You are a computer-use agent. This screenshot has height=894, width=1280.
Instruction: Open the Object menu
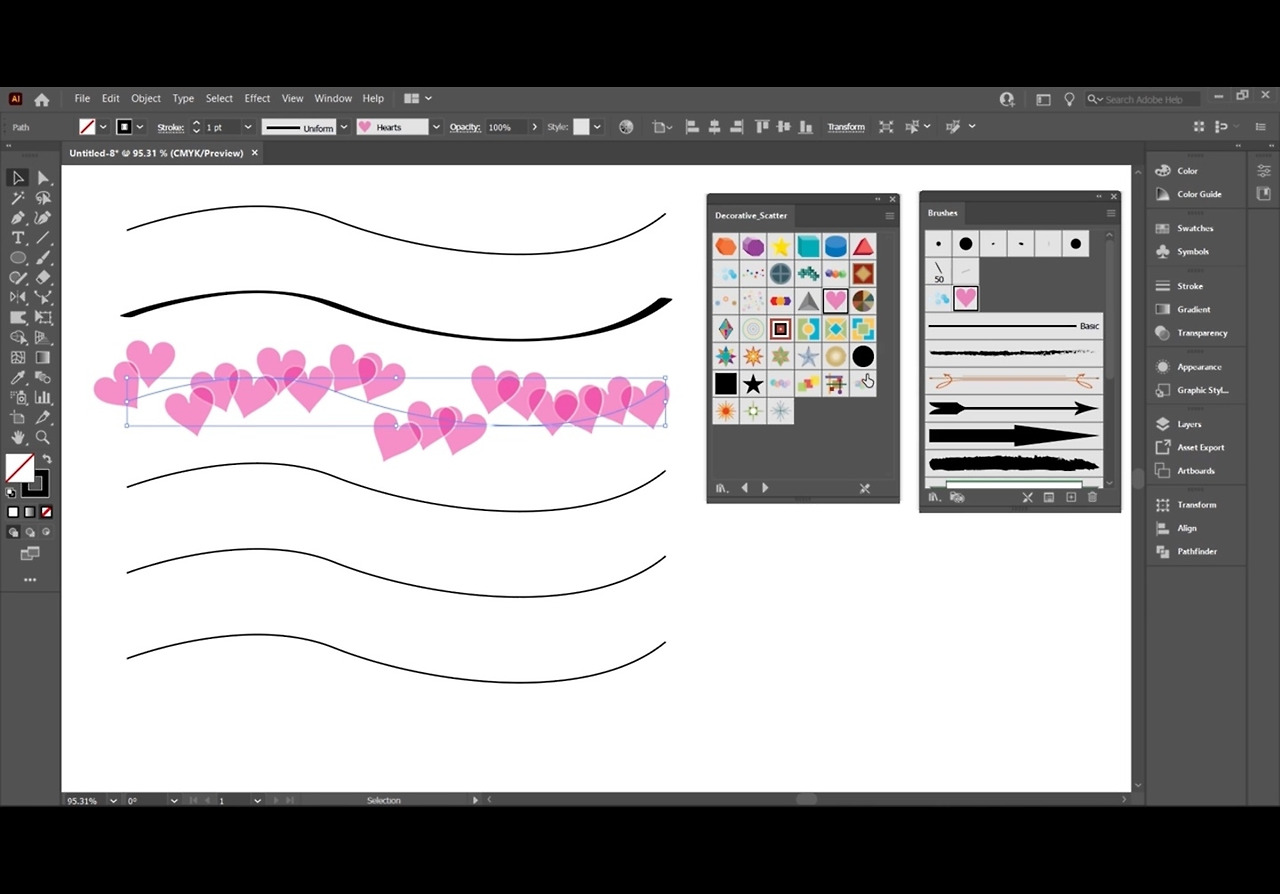pos(146,98)
